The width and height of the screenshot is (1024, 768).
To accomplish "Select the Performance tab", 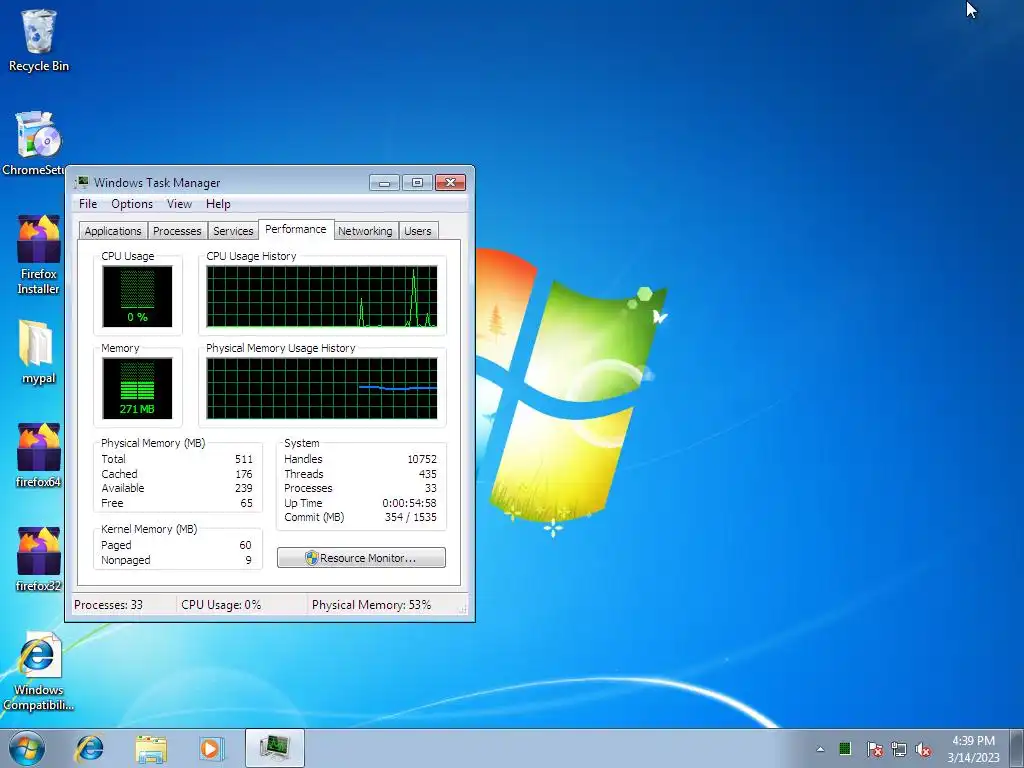I will (296, 229).
